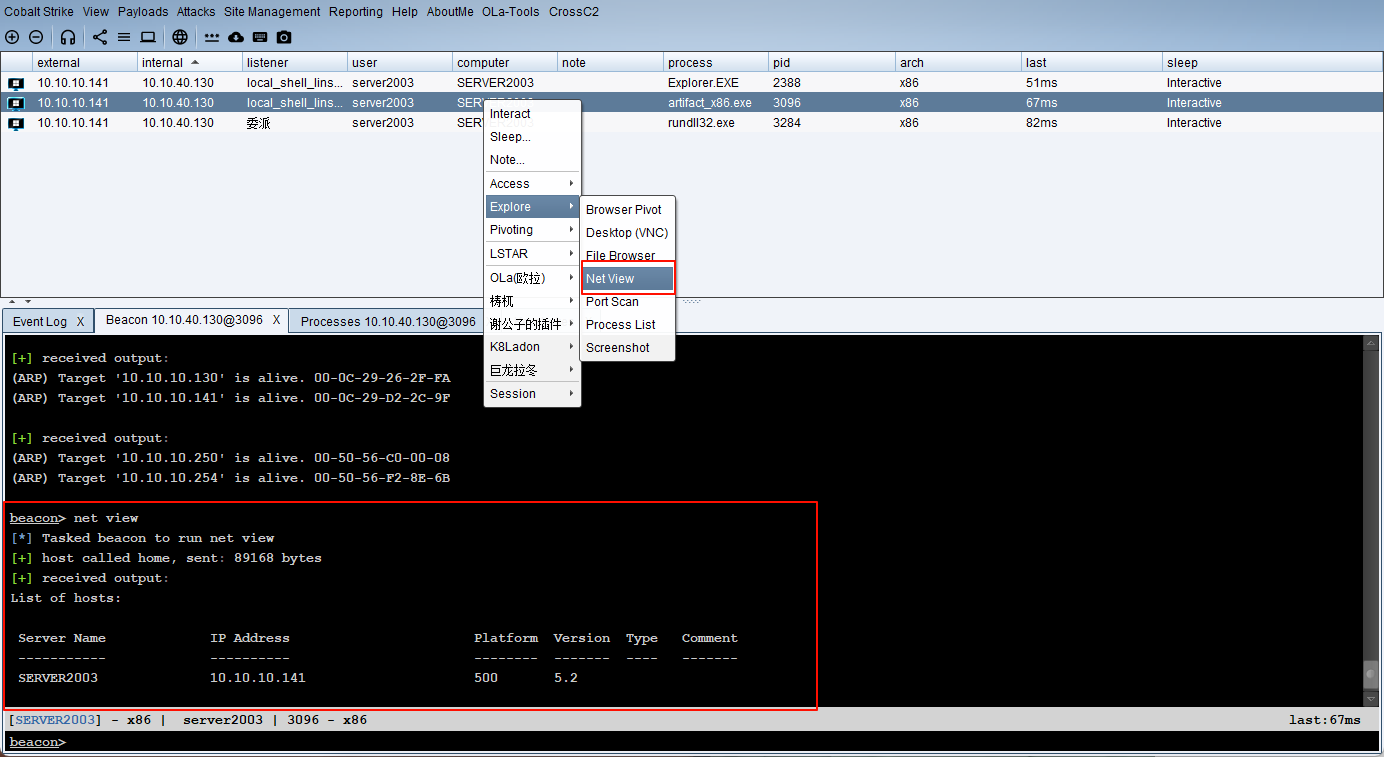
Task: Click the Connect to team server plus icon
Action: [12, 37]
